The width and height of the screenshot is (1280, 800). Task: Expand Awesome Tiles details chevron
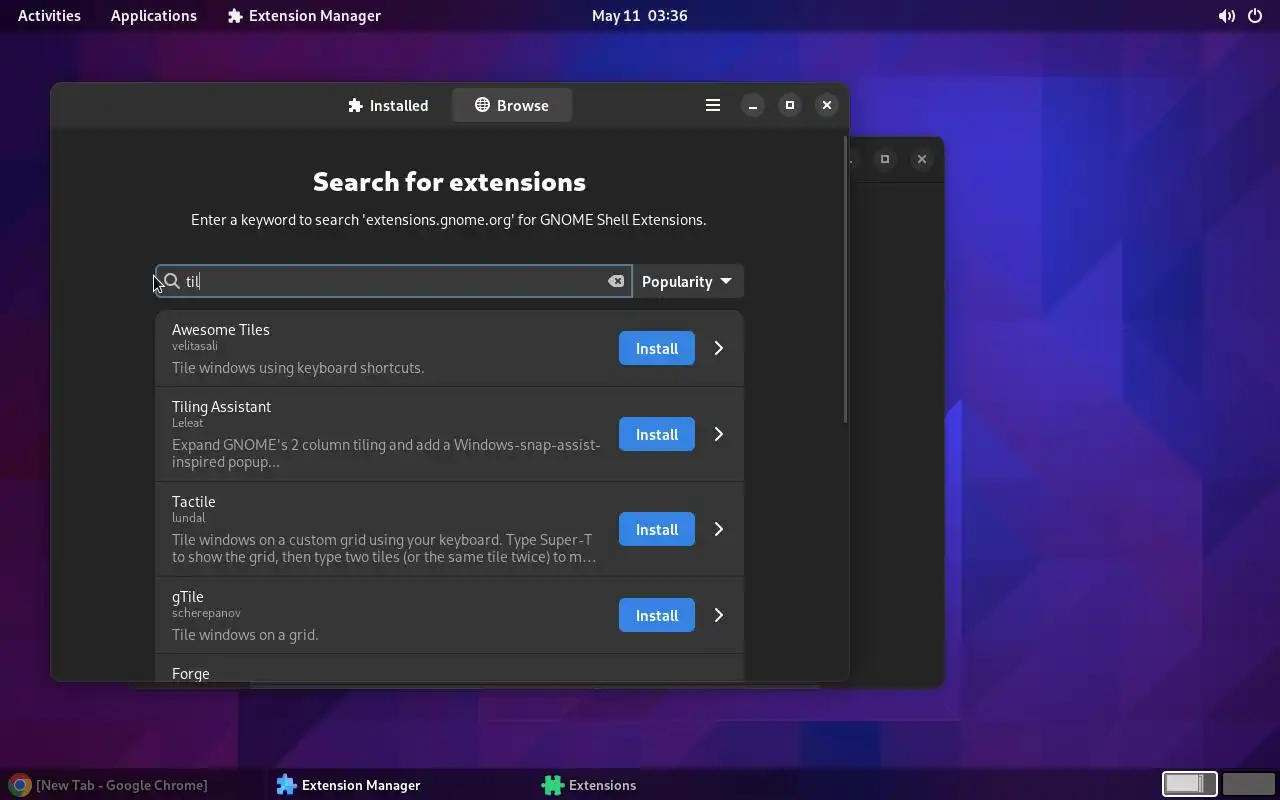click(718, 348)
